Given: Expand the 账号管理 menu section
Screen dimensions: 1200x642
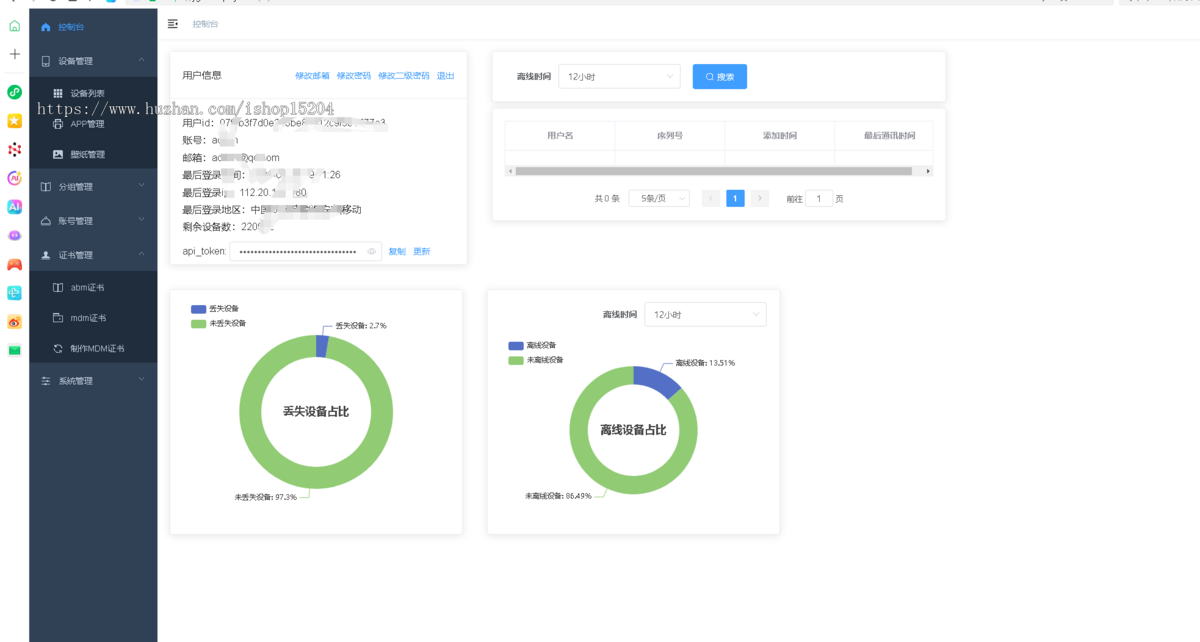Looking at the screenshot, I should (93, 220).
